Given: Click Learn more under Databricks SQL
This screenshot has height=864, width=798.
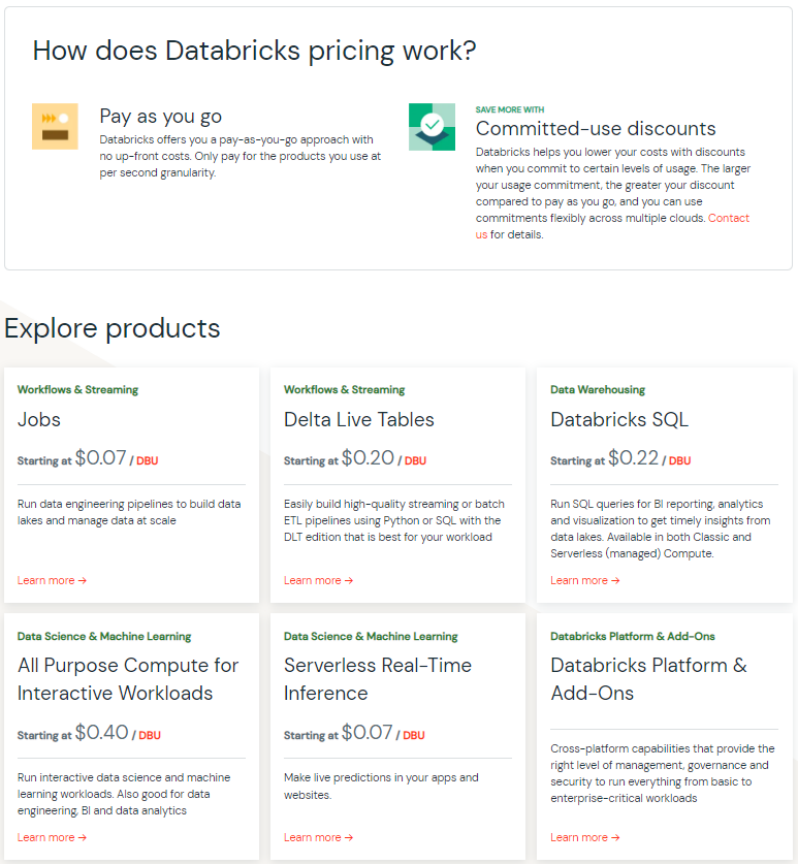Looking at the screenshot, I should tap(585, 580).
